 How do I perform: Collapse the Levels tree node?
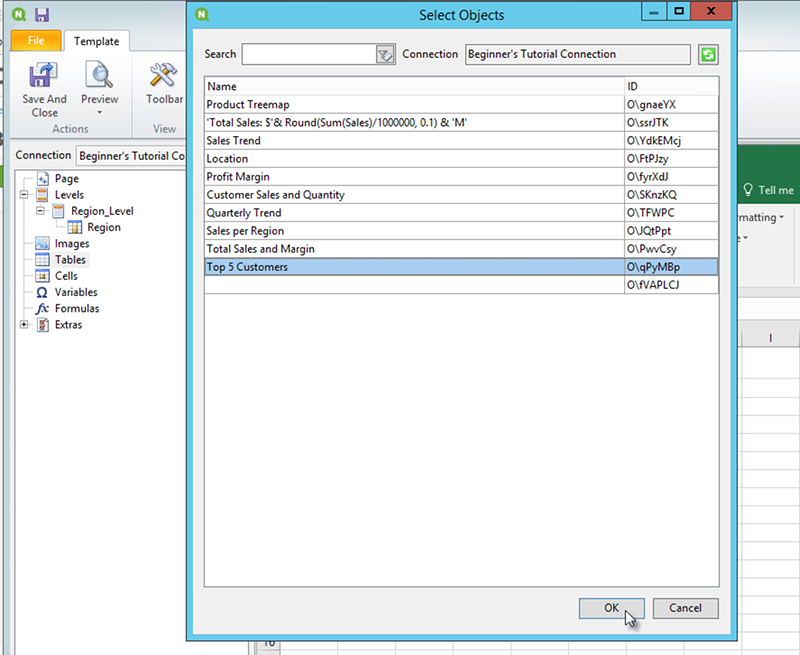(x=25, y=195)
